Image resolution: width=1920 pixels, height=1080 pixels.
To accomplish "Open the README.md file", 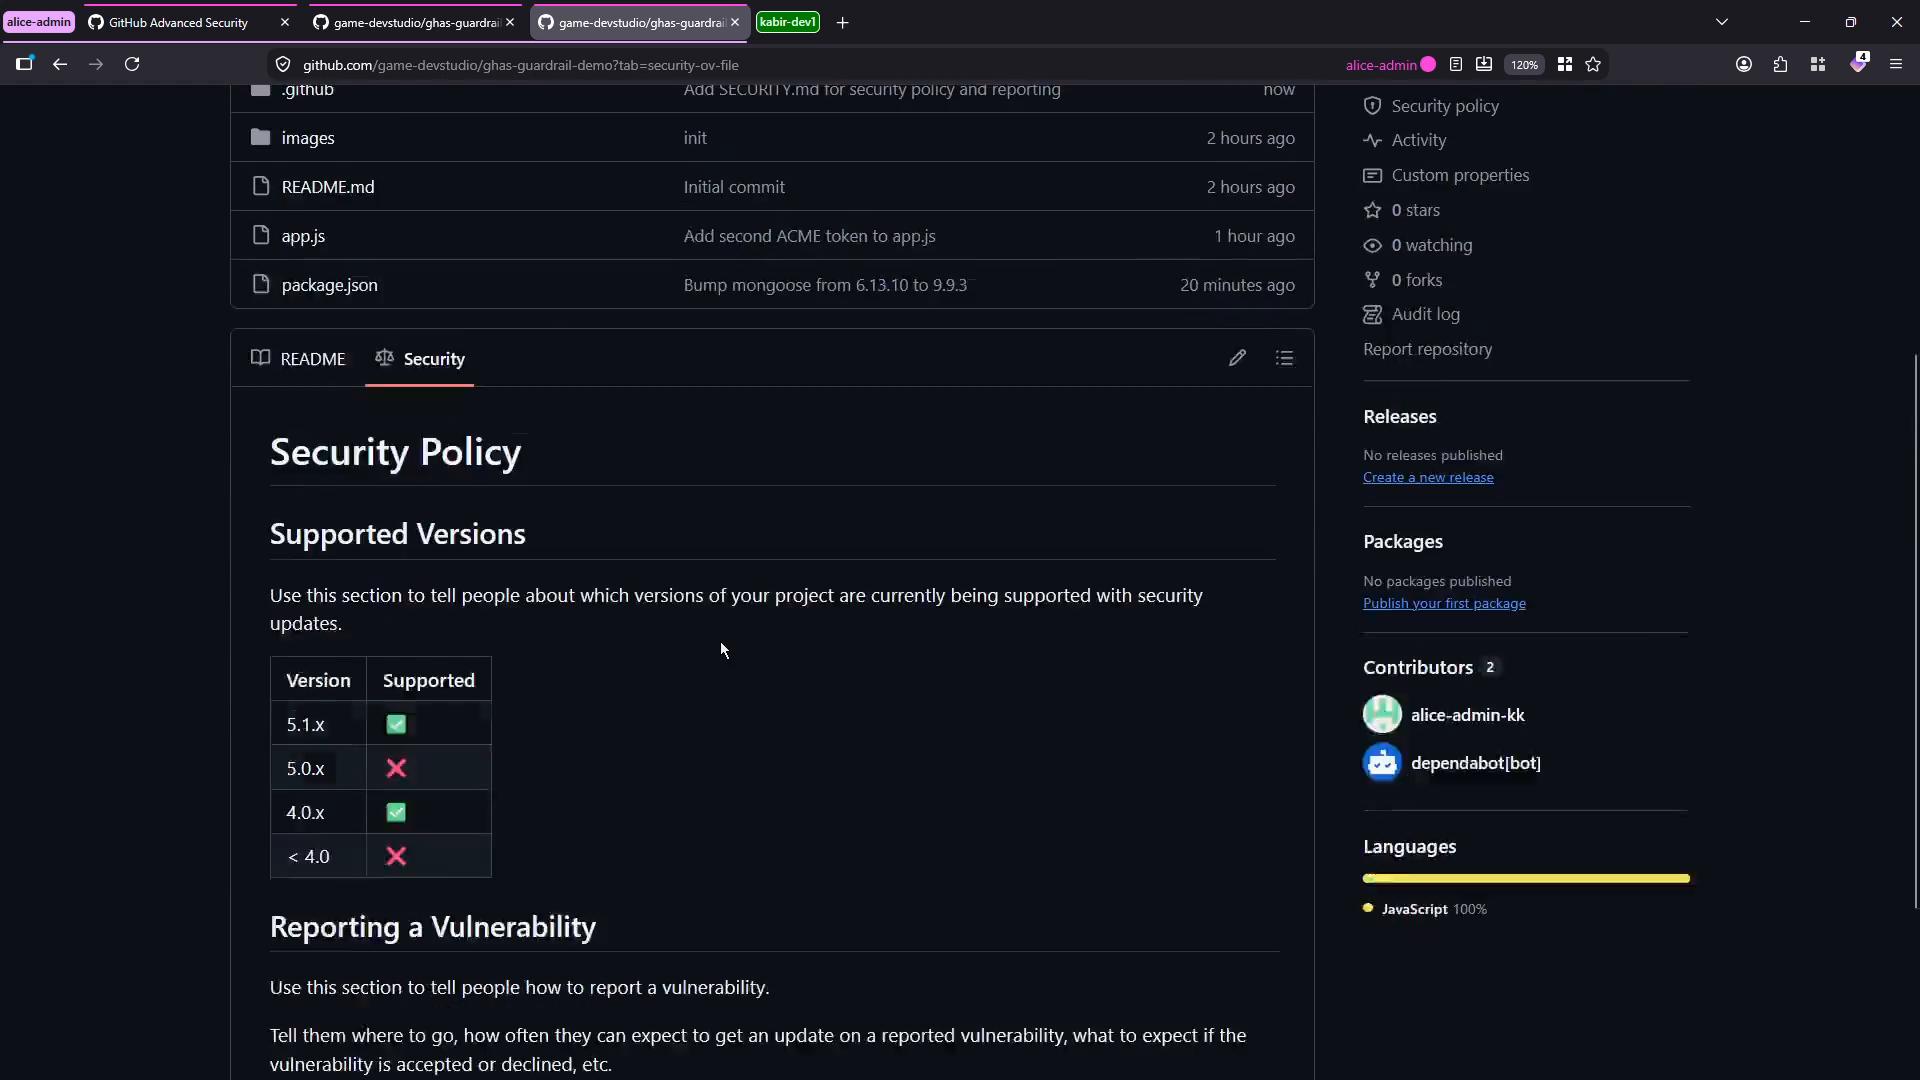I will [x=328, y=187].
